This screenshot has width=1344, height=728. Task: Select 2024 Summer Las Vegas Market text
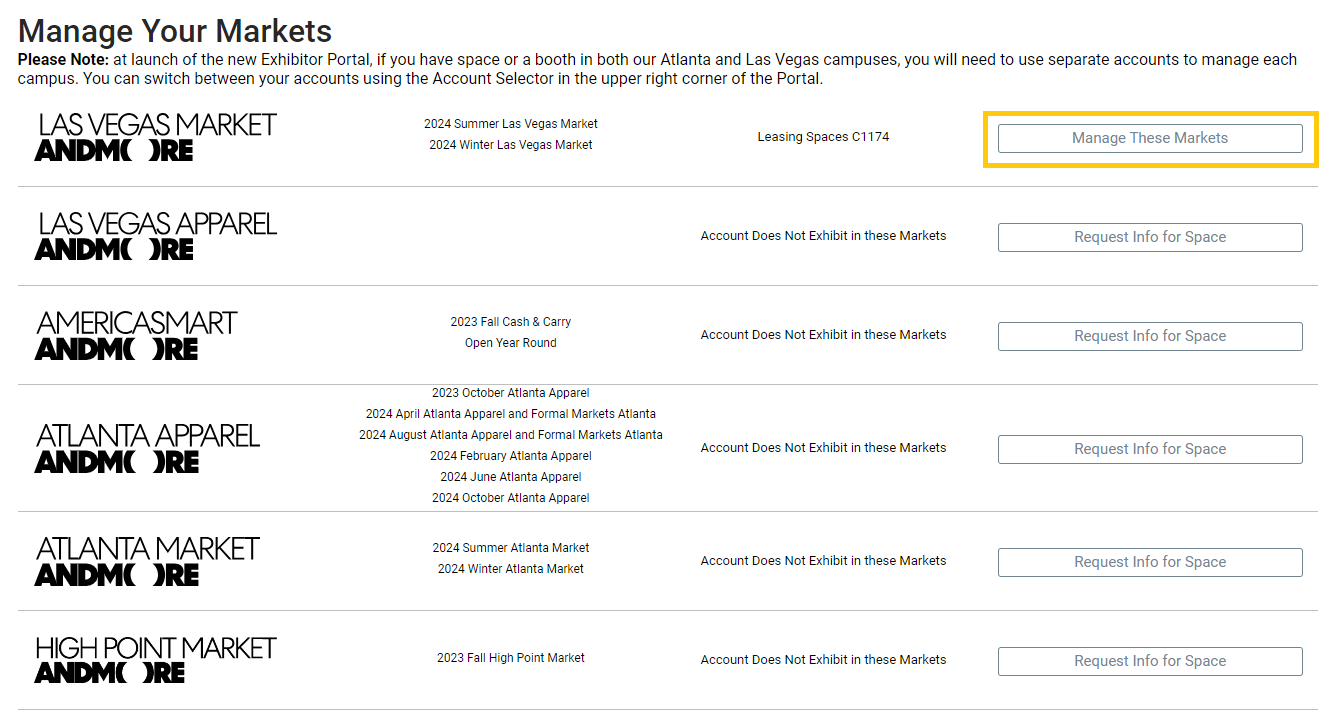tap(511, 124)
